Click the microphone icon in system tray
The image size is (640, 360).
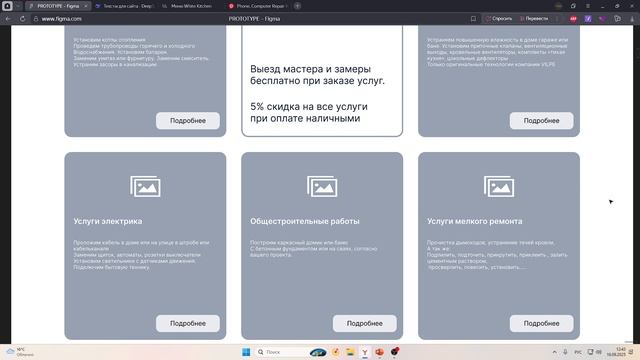pos(565,352)
